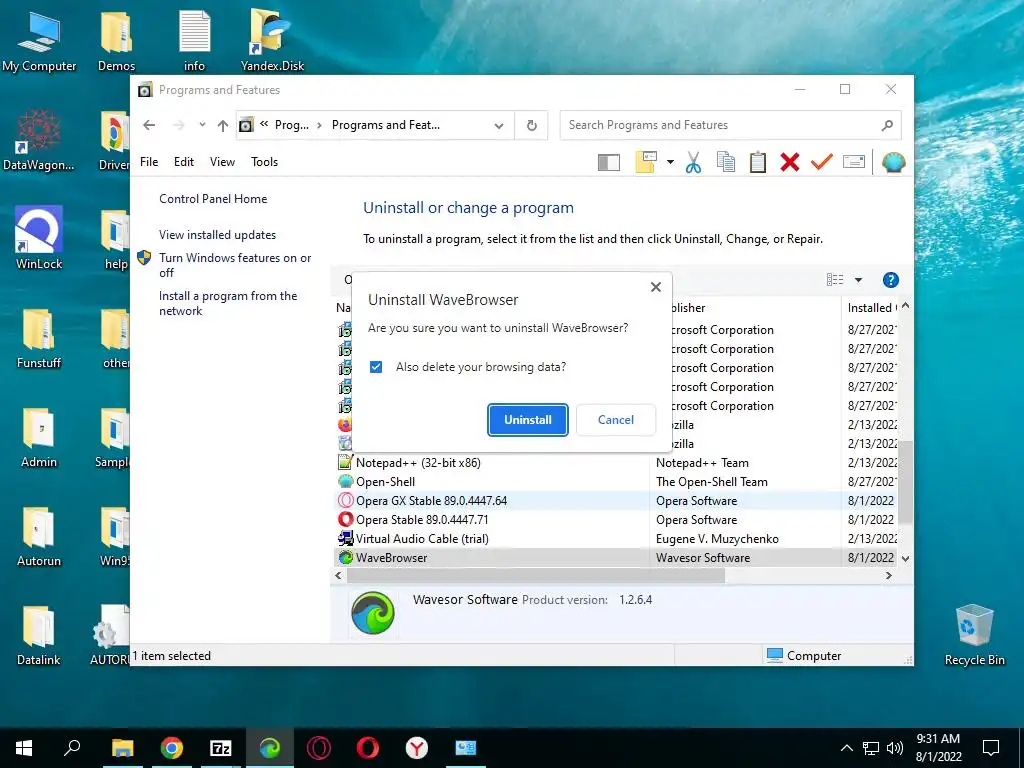Sort by the Installed On column header

pos(870,308)
